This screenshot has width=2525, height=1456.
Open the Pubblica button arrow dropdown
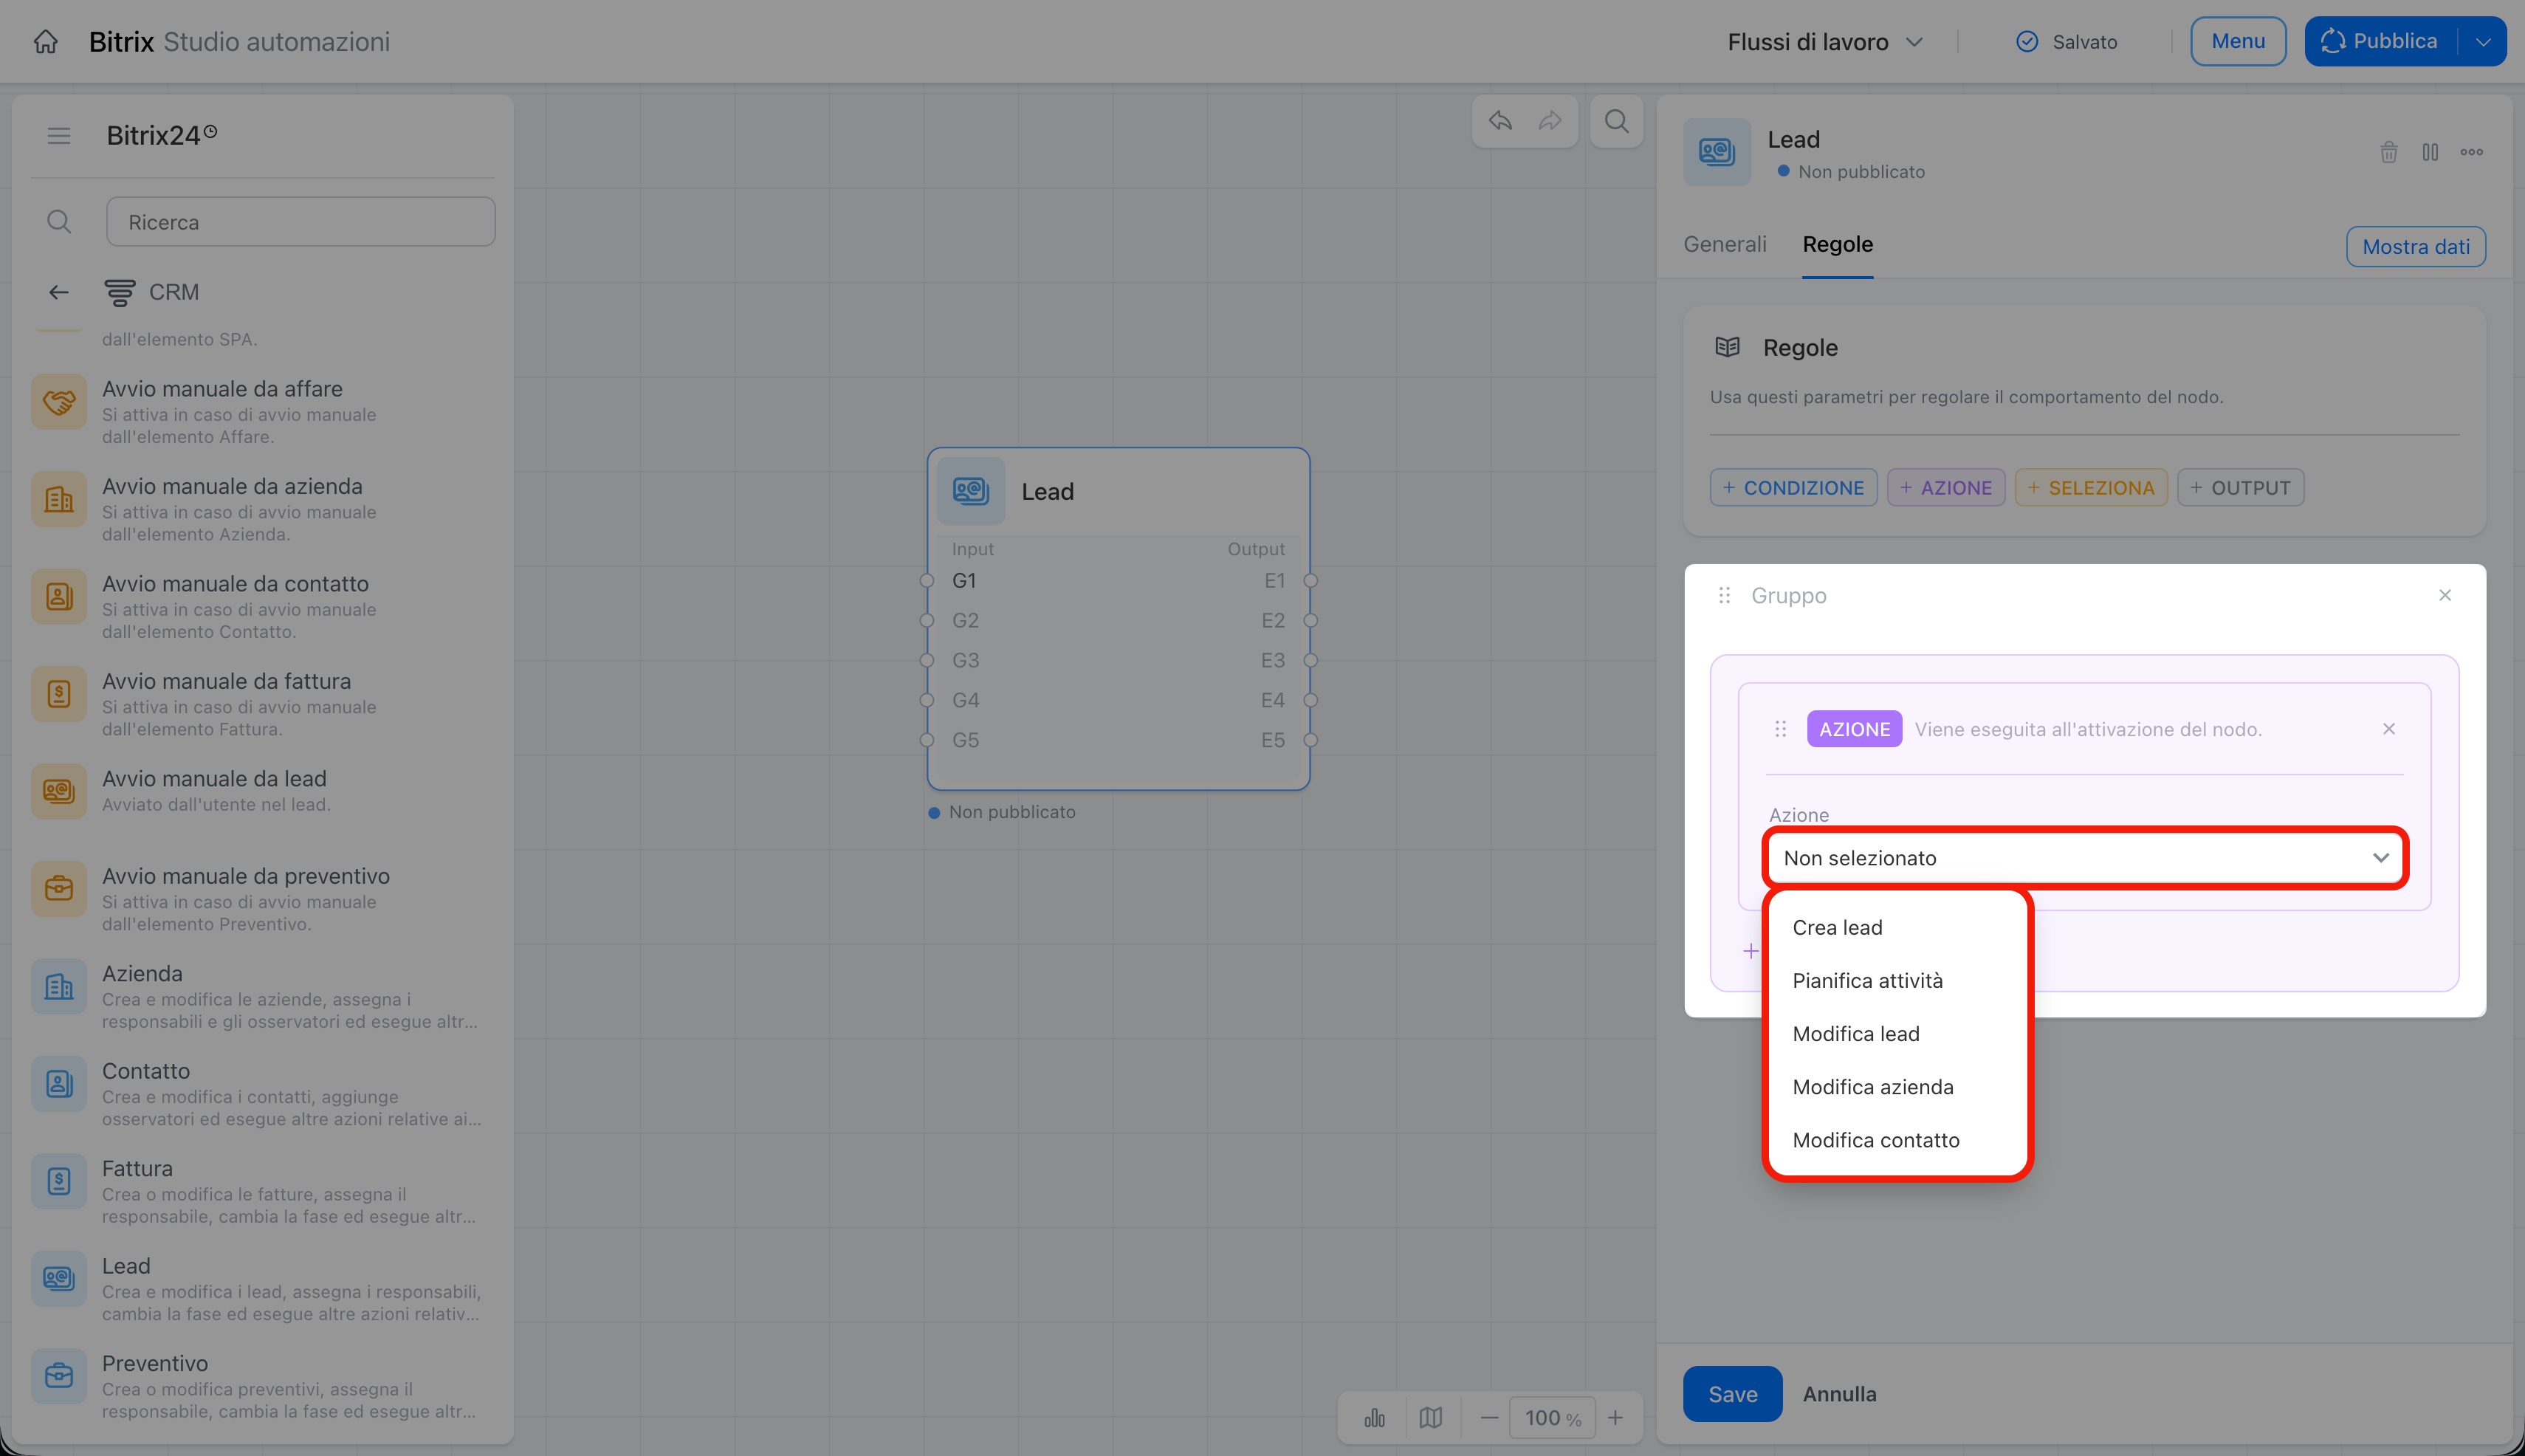(x=2483, y=42)
